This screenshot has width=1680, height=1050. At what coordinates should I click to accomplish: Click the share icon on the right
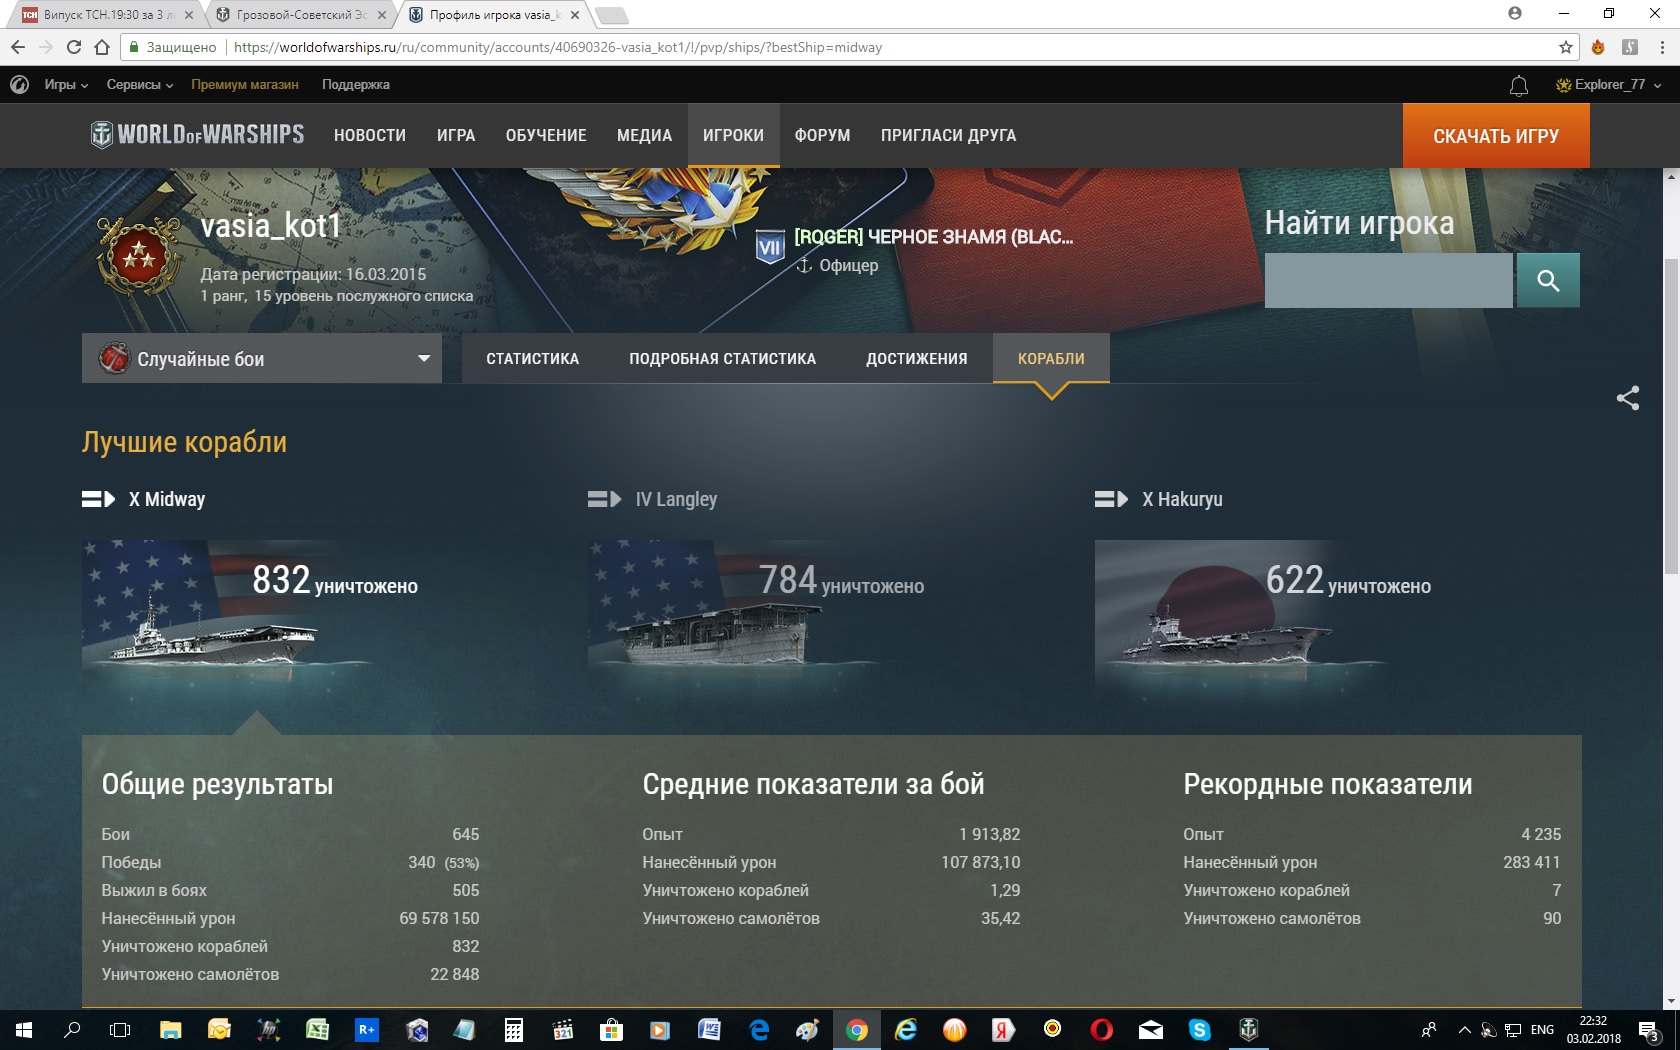tap(1627, 398)
